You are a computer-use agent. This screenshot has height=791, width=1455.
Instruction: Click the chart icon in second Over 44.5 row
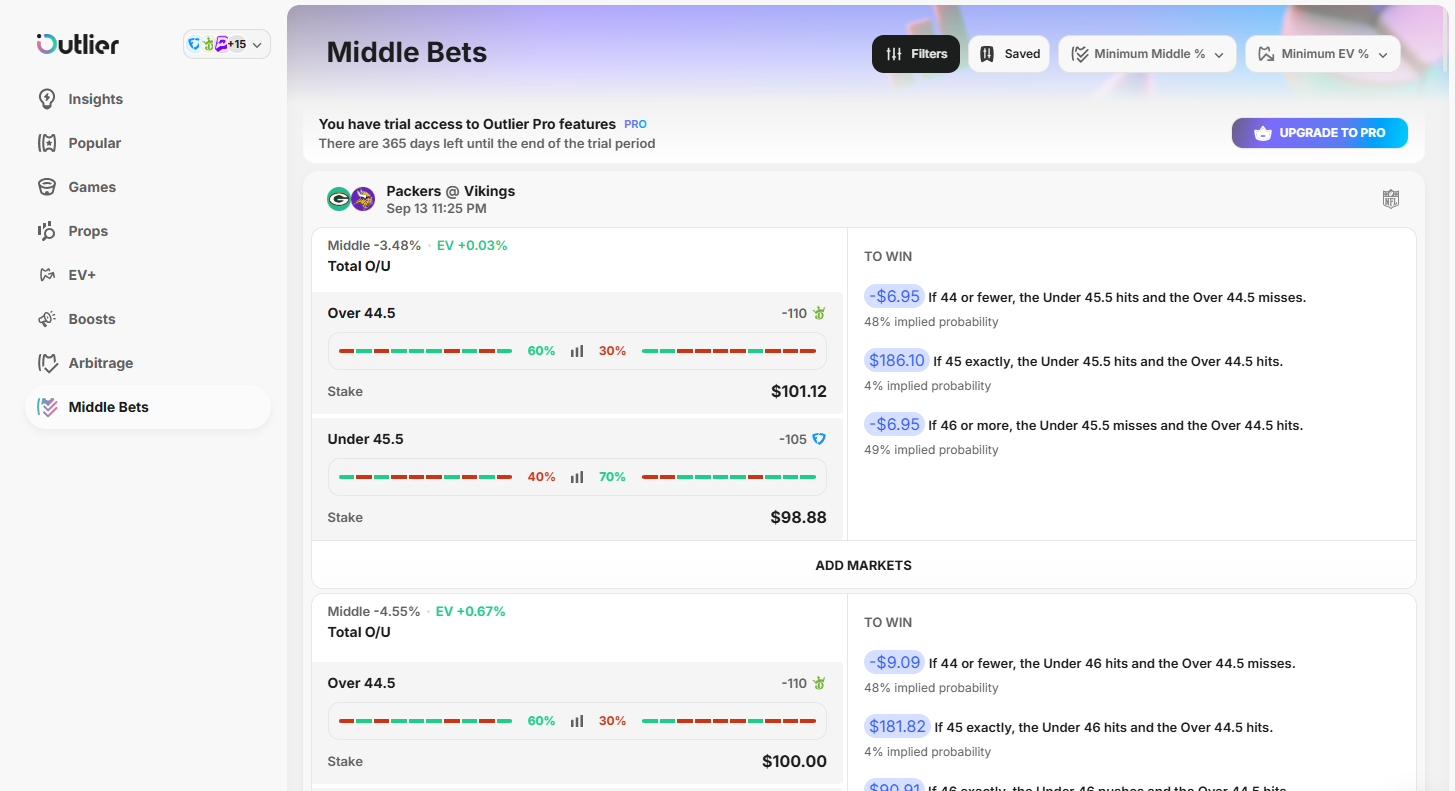(x=577, y=721)
